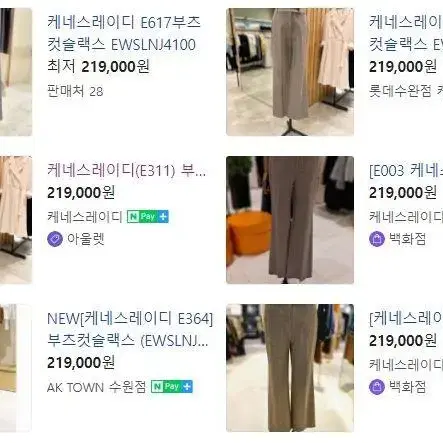Click the N Pay badge beside AK TOWN 수원점

click(172, 387)
